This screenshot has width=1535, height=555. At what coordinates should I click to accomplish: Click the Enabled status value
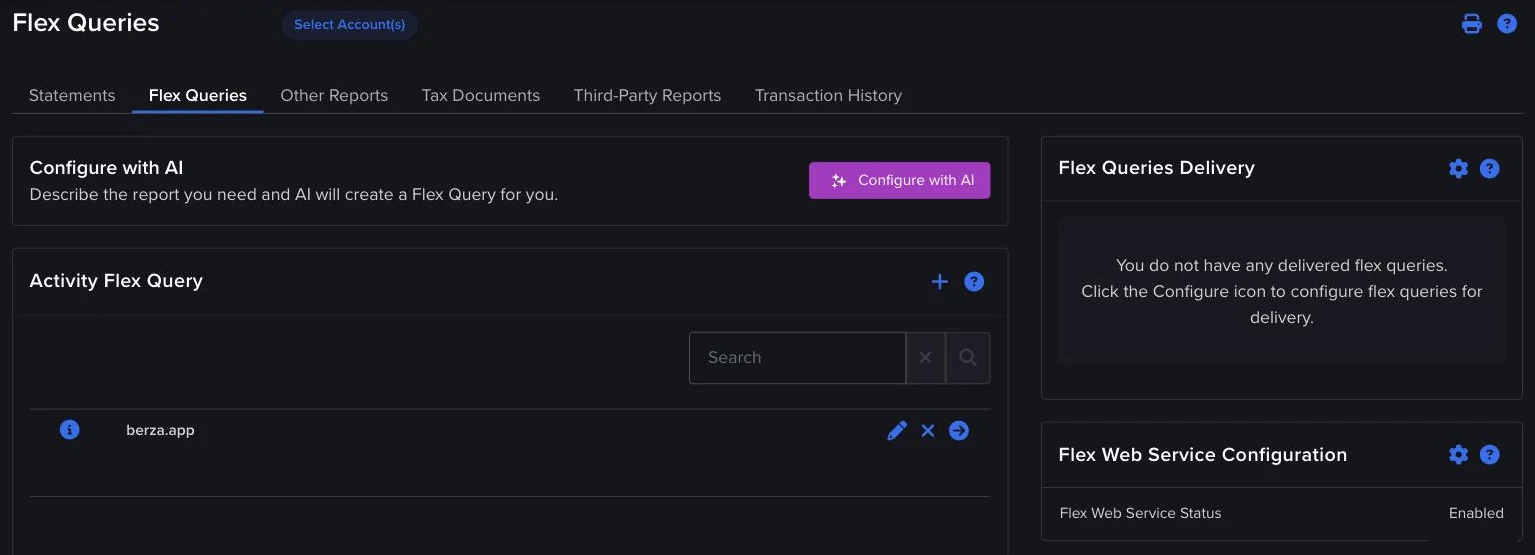click(x=1476, y=513)
